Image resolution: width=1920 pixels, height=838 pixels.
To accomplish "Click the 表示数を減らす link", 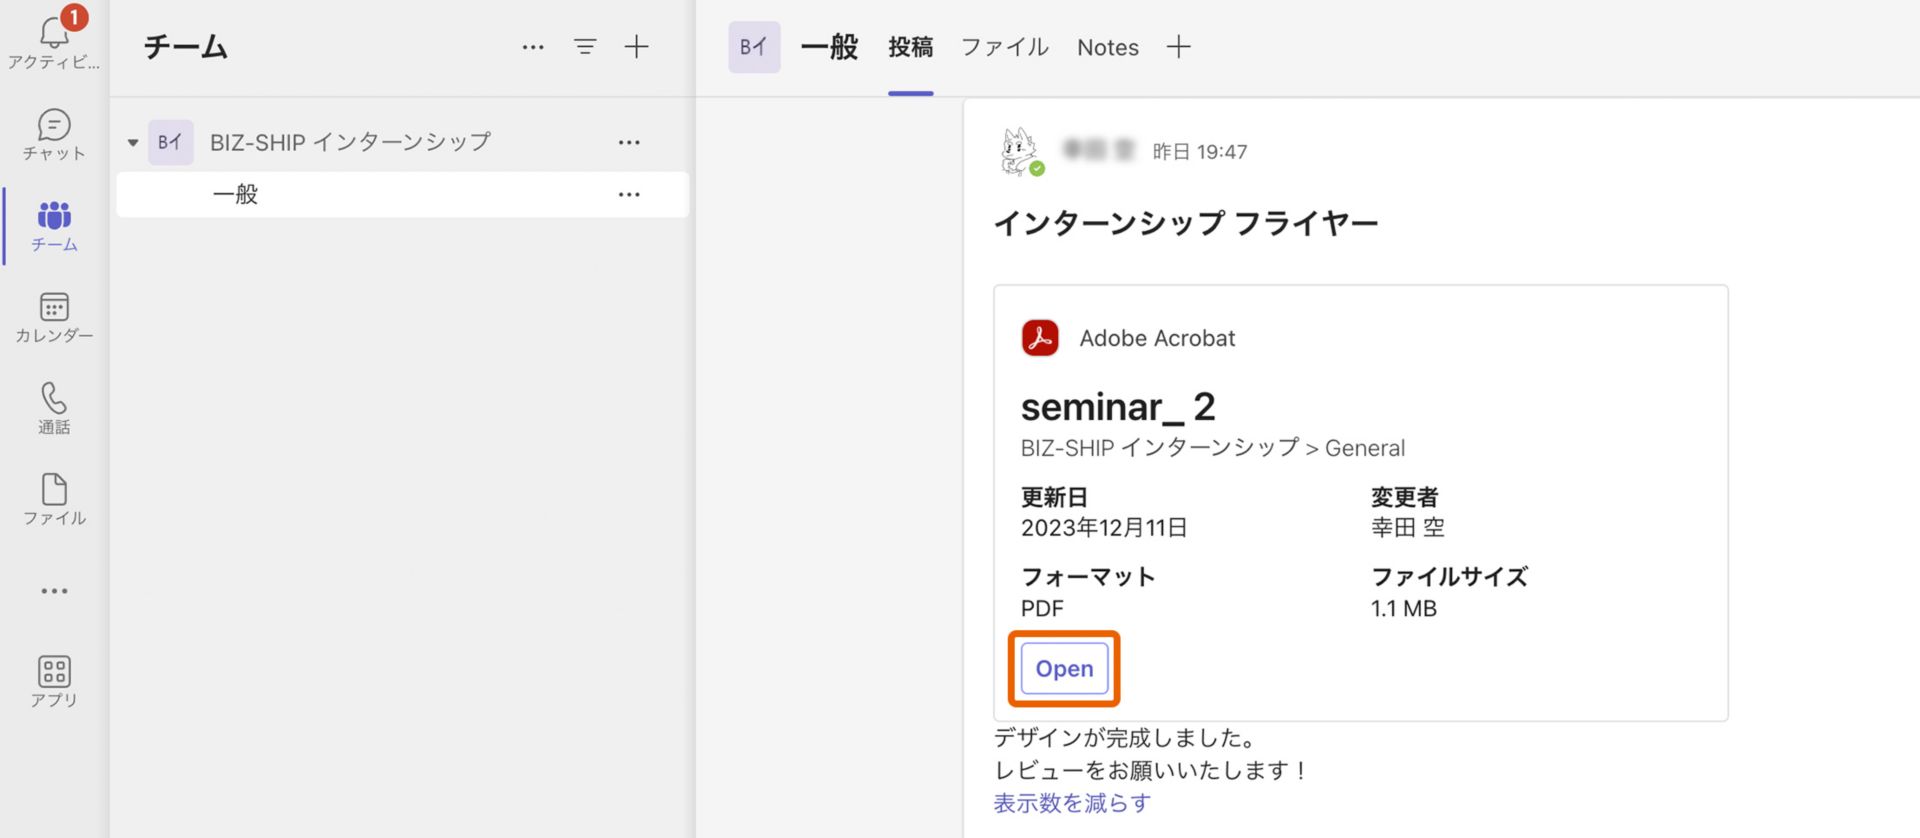I will [x=1071, y=803].
